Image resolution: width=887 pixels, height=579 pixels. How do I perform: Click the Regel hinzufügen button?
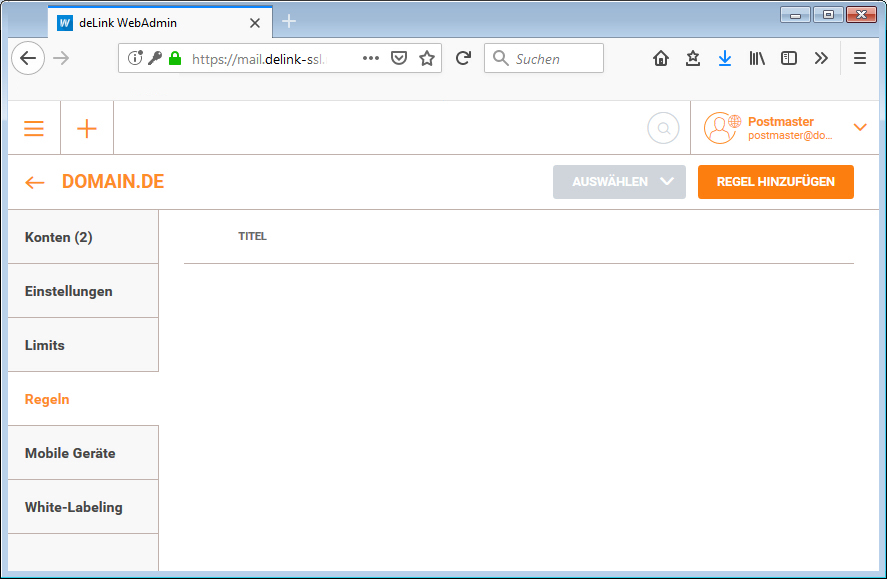click(x=775, y=182)
